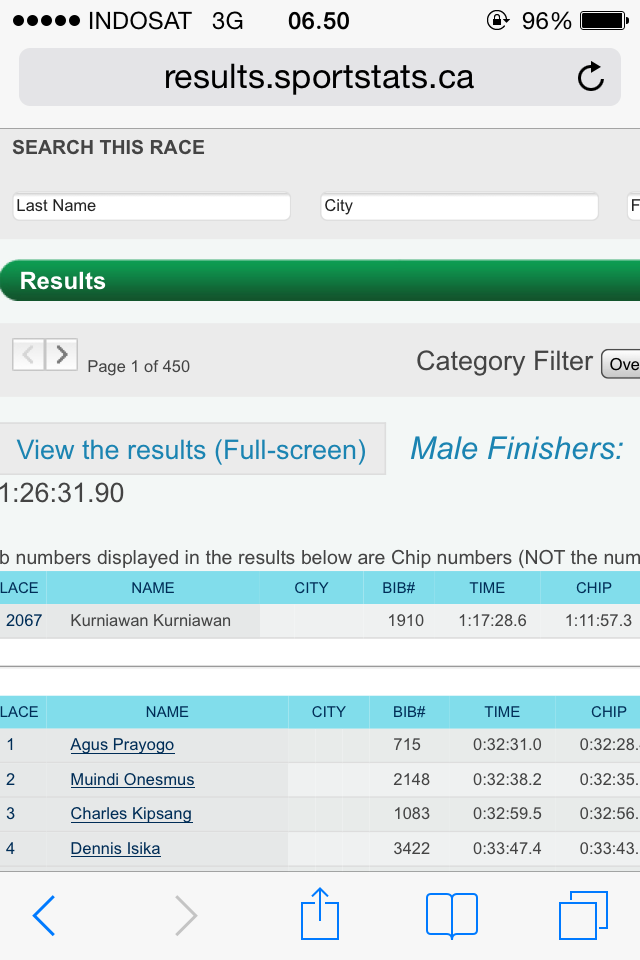Click time 0:32:31.0 cell
640x960 pixels.
click(507, 744)
